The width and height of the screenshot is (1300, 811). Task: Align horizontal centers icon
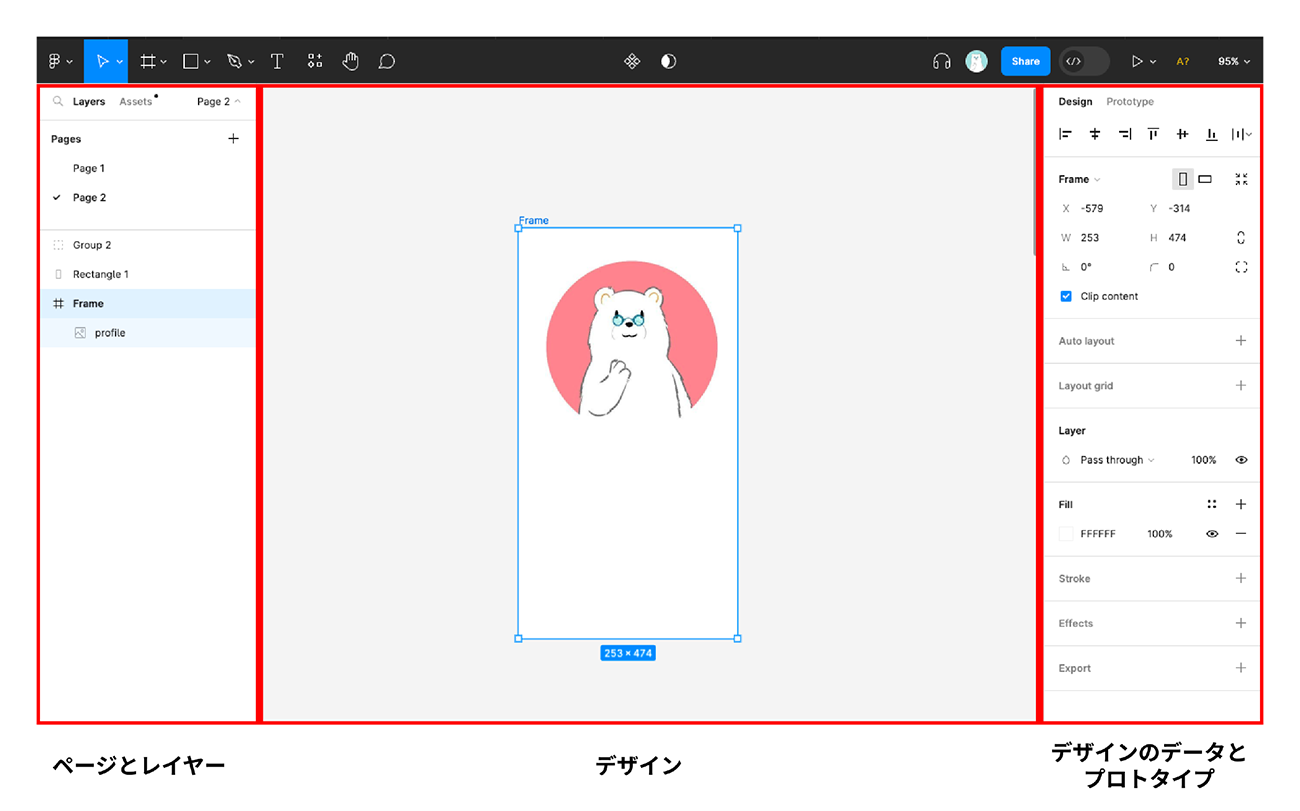[x=1095, y=134]
